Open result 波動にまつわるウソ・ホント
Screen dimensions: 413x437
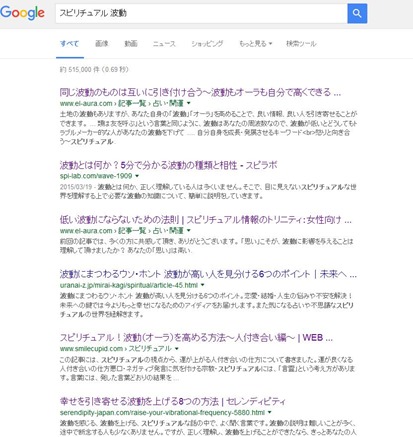pyautogui.click(x=208, y=274)
